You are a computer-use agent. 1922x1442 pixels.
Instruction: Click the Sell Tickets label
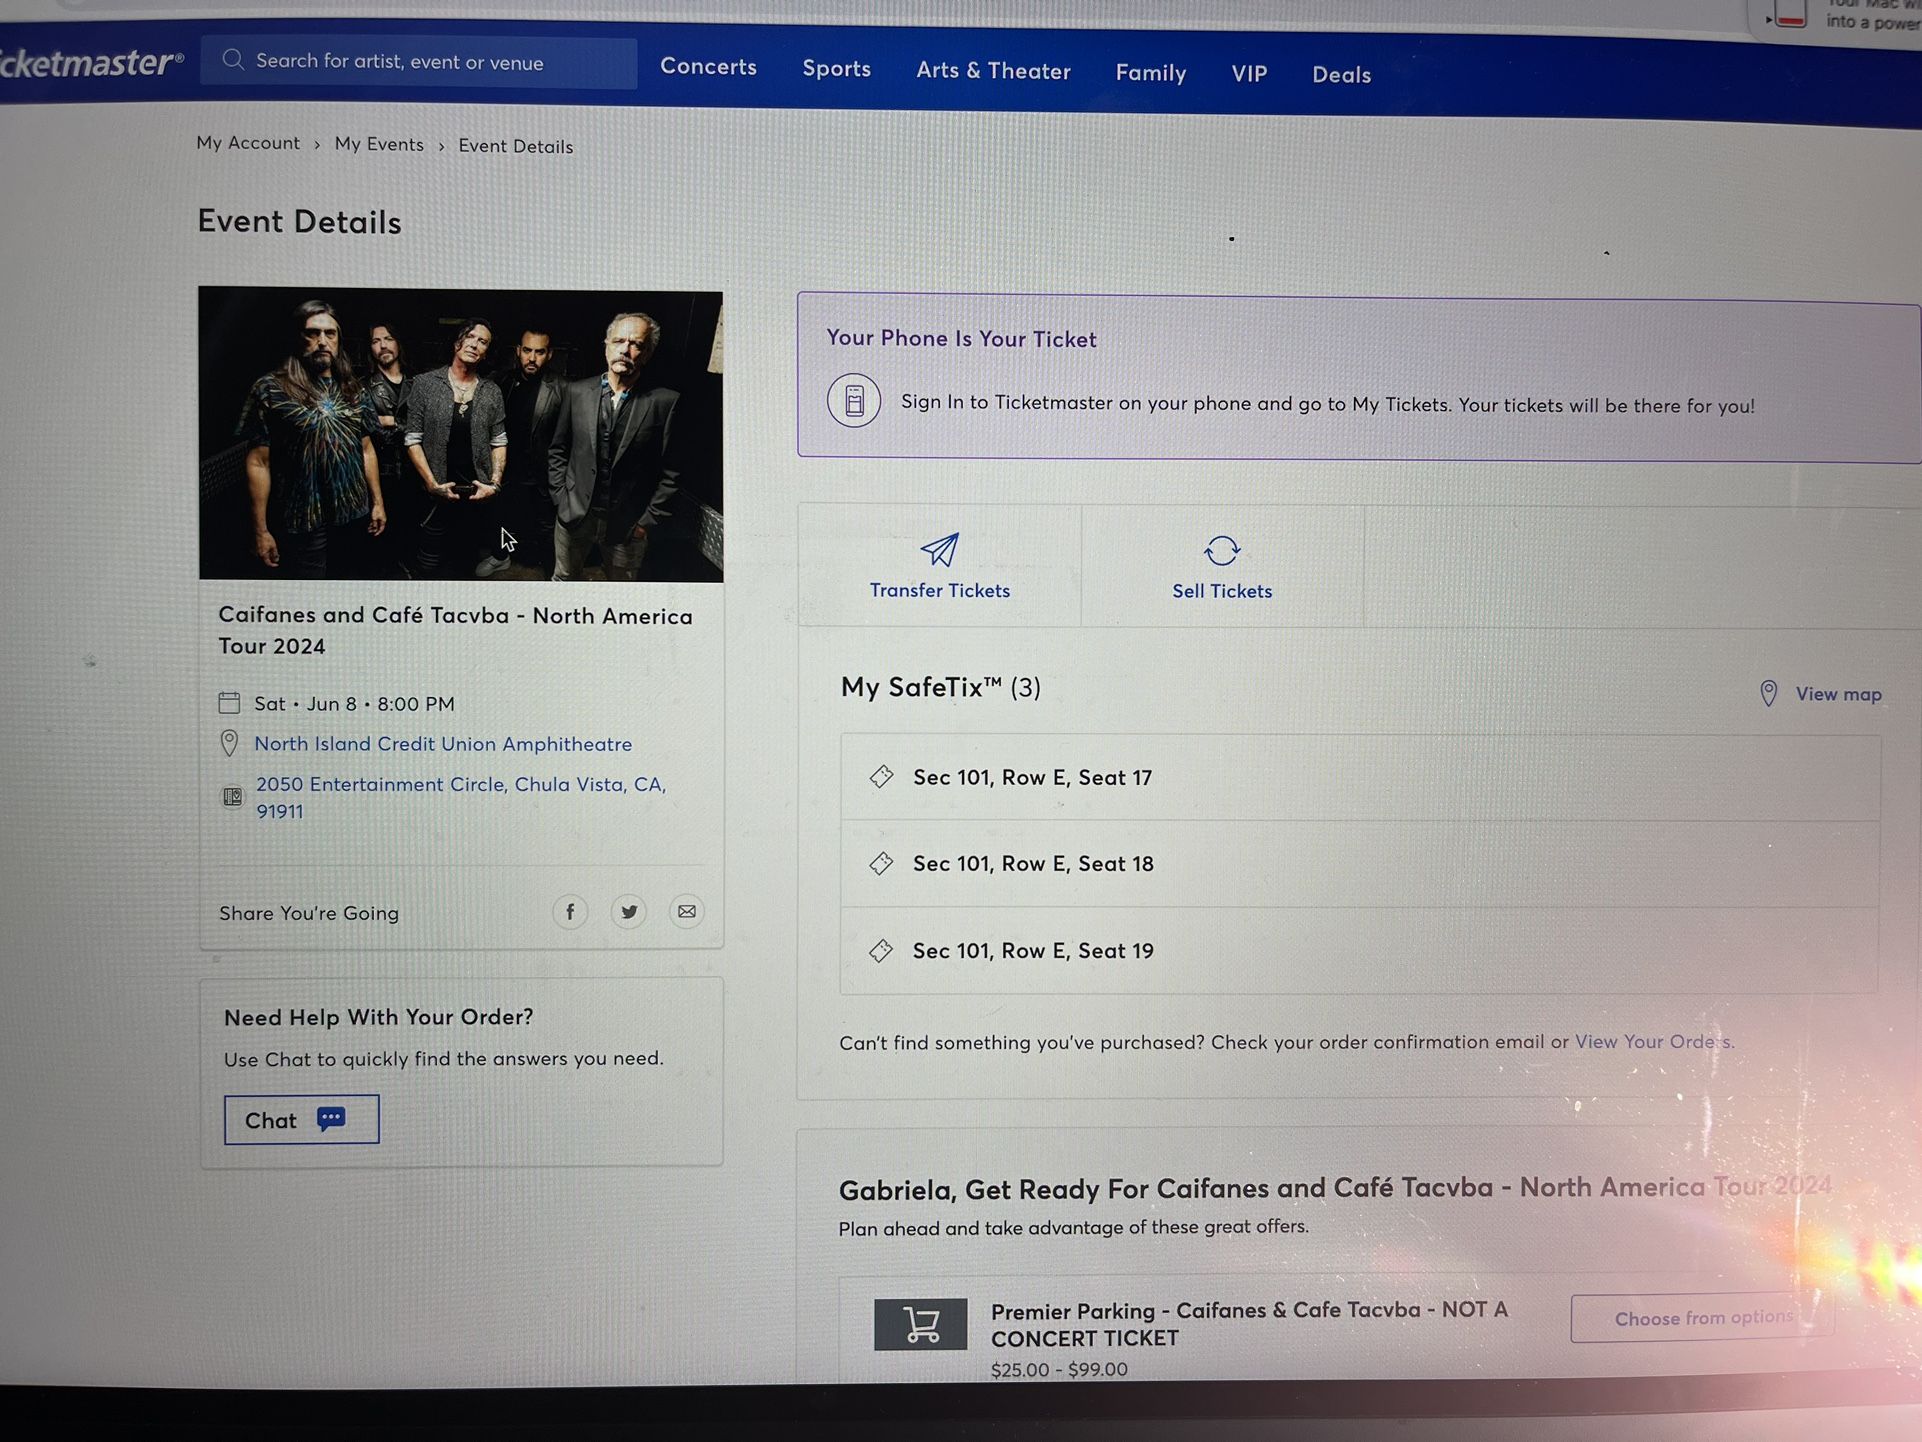coord(1222,591)
